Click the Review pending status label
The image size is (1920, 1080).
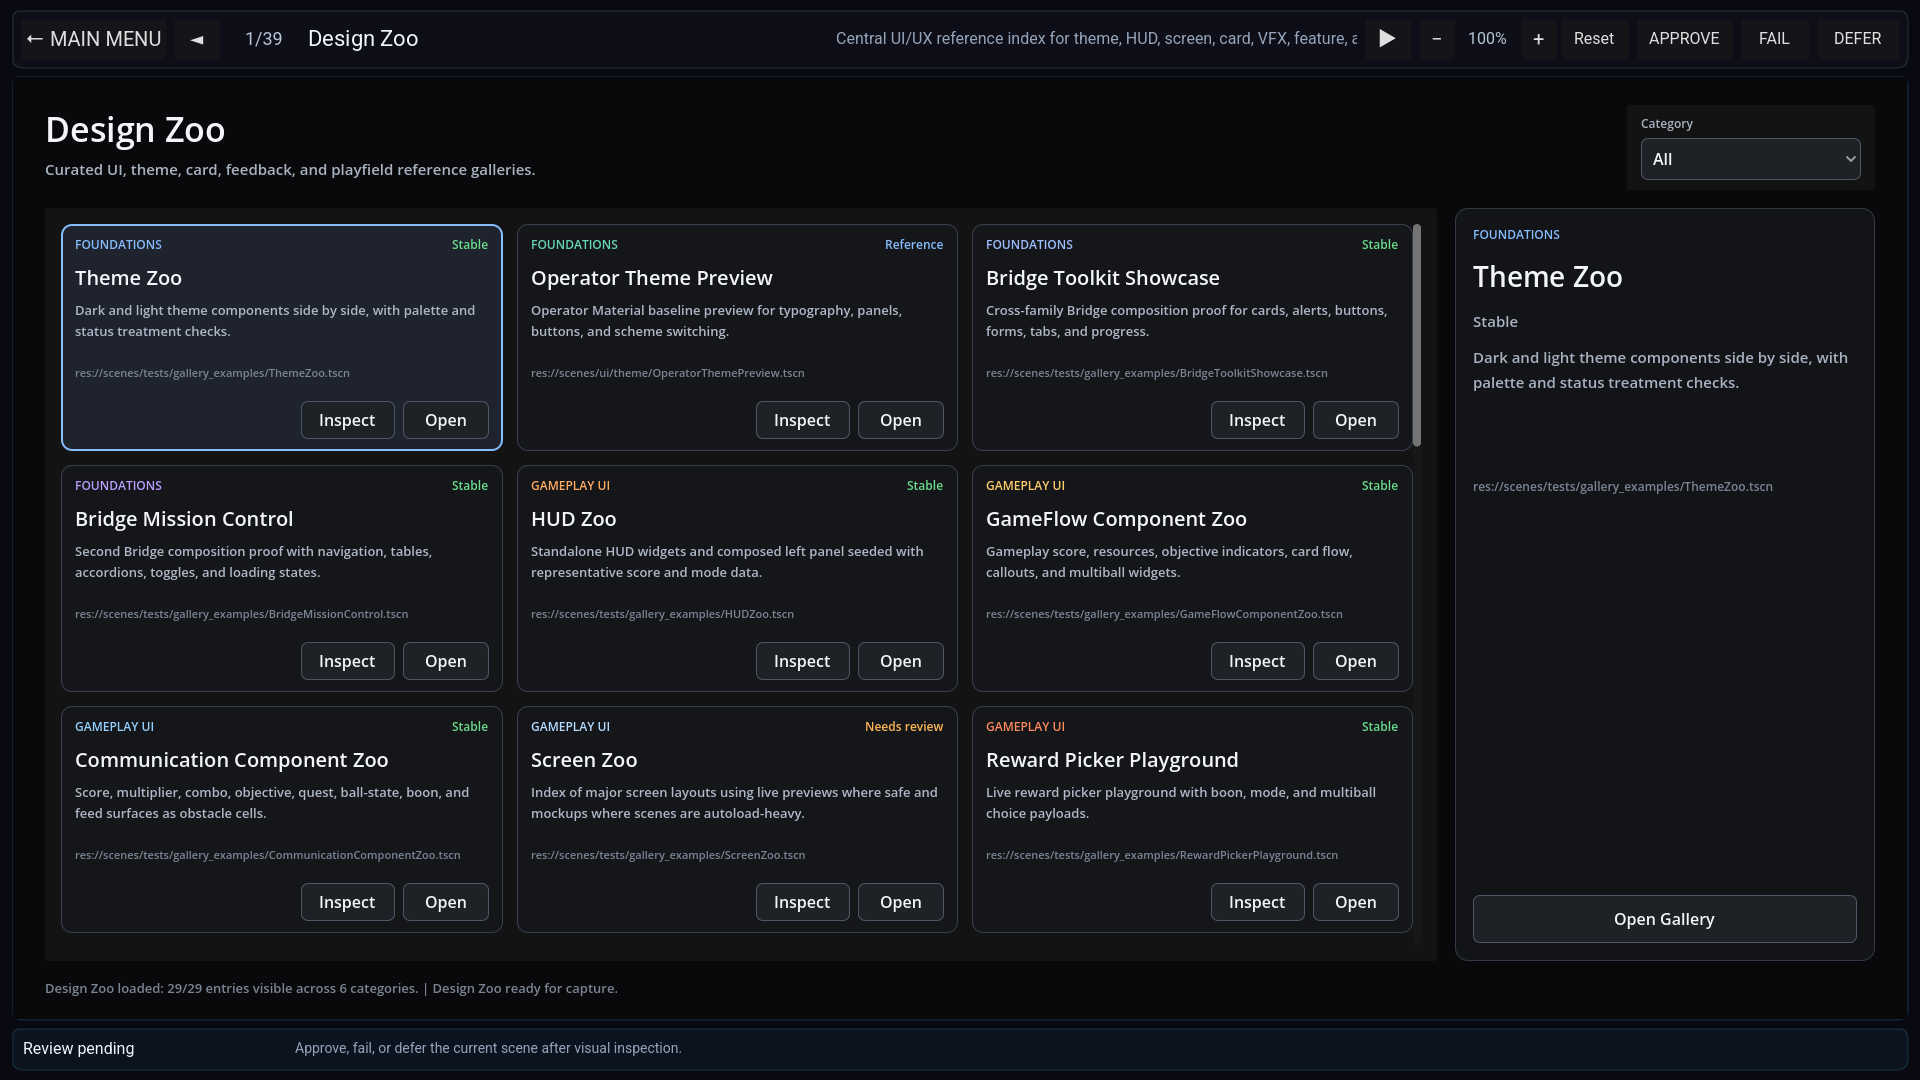point(78,1048)
